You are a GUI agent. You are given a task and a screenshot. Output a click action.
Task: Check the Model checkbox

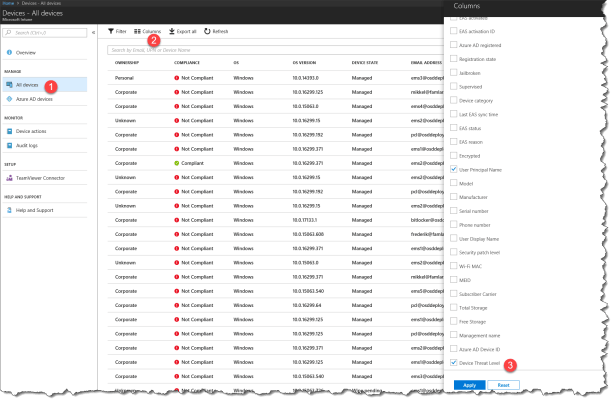click(x=454, y=183)
